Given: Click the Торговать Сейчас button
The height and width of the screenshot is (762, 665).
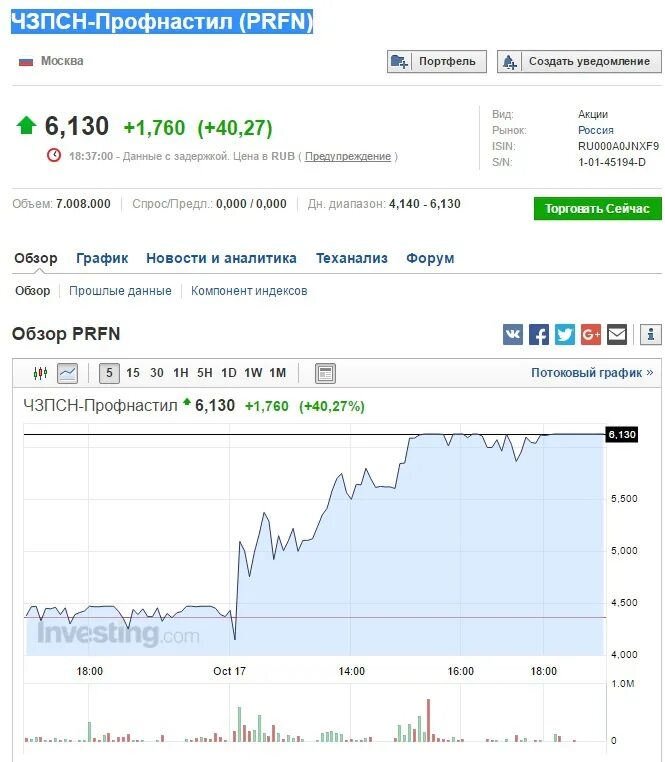Looking at the screenshot, I should tap(597, 208).
